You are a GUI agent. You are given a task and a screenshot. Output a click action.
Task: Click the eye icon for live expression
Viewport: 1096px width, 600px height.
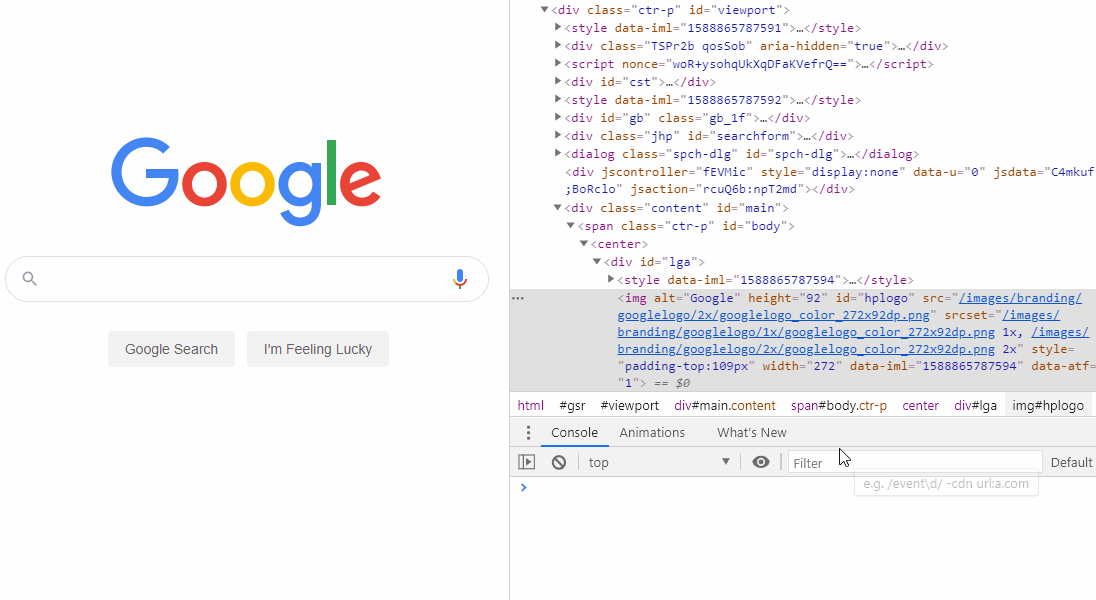click(x=760, y=462)
